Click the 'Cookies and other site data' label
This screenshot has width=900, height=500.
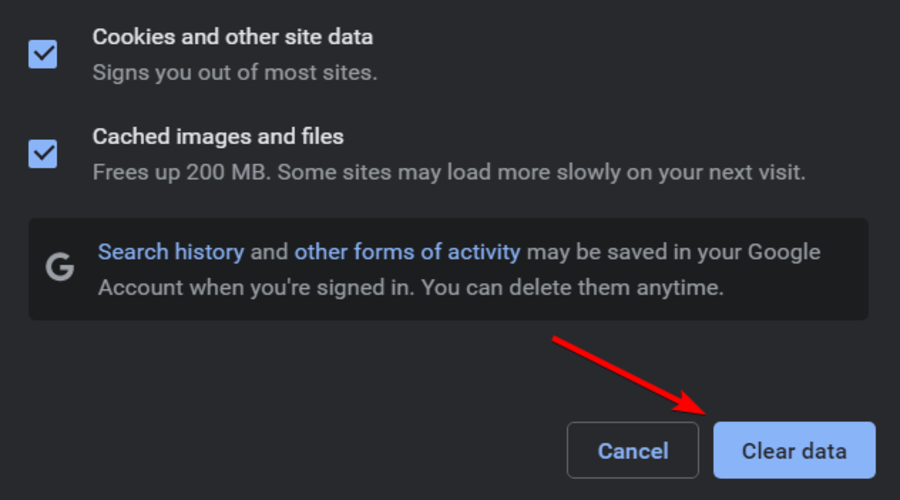tap(232, 37)
